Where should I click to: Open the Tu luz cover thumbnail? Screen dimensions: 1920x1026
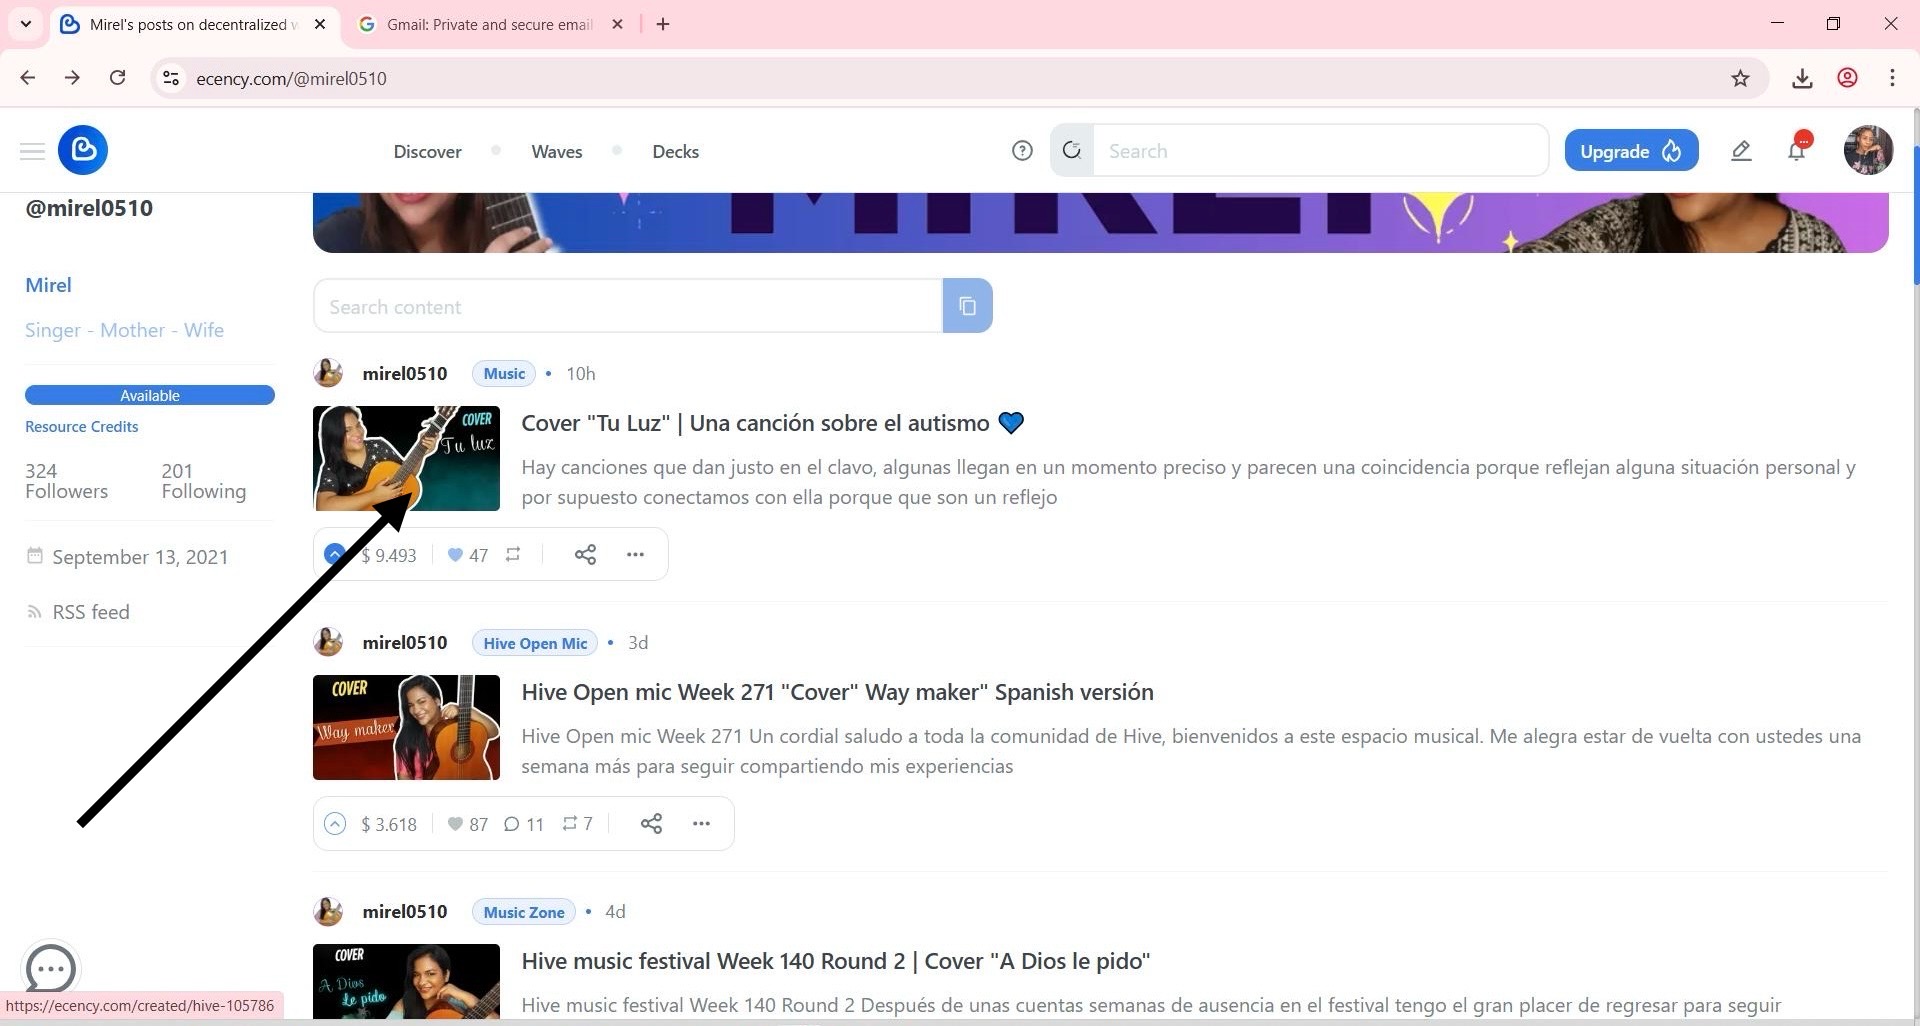coord(406,458)
